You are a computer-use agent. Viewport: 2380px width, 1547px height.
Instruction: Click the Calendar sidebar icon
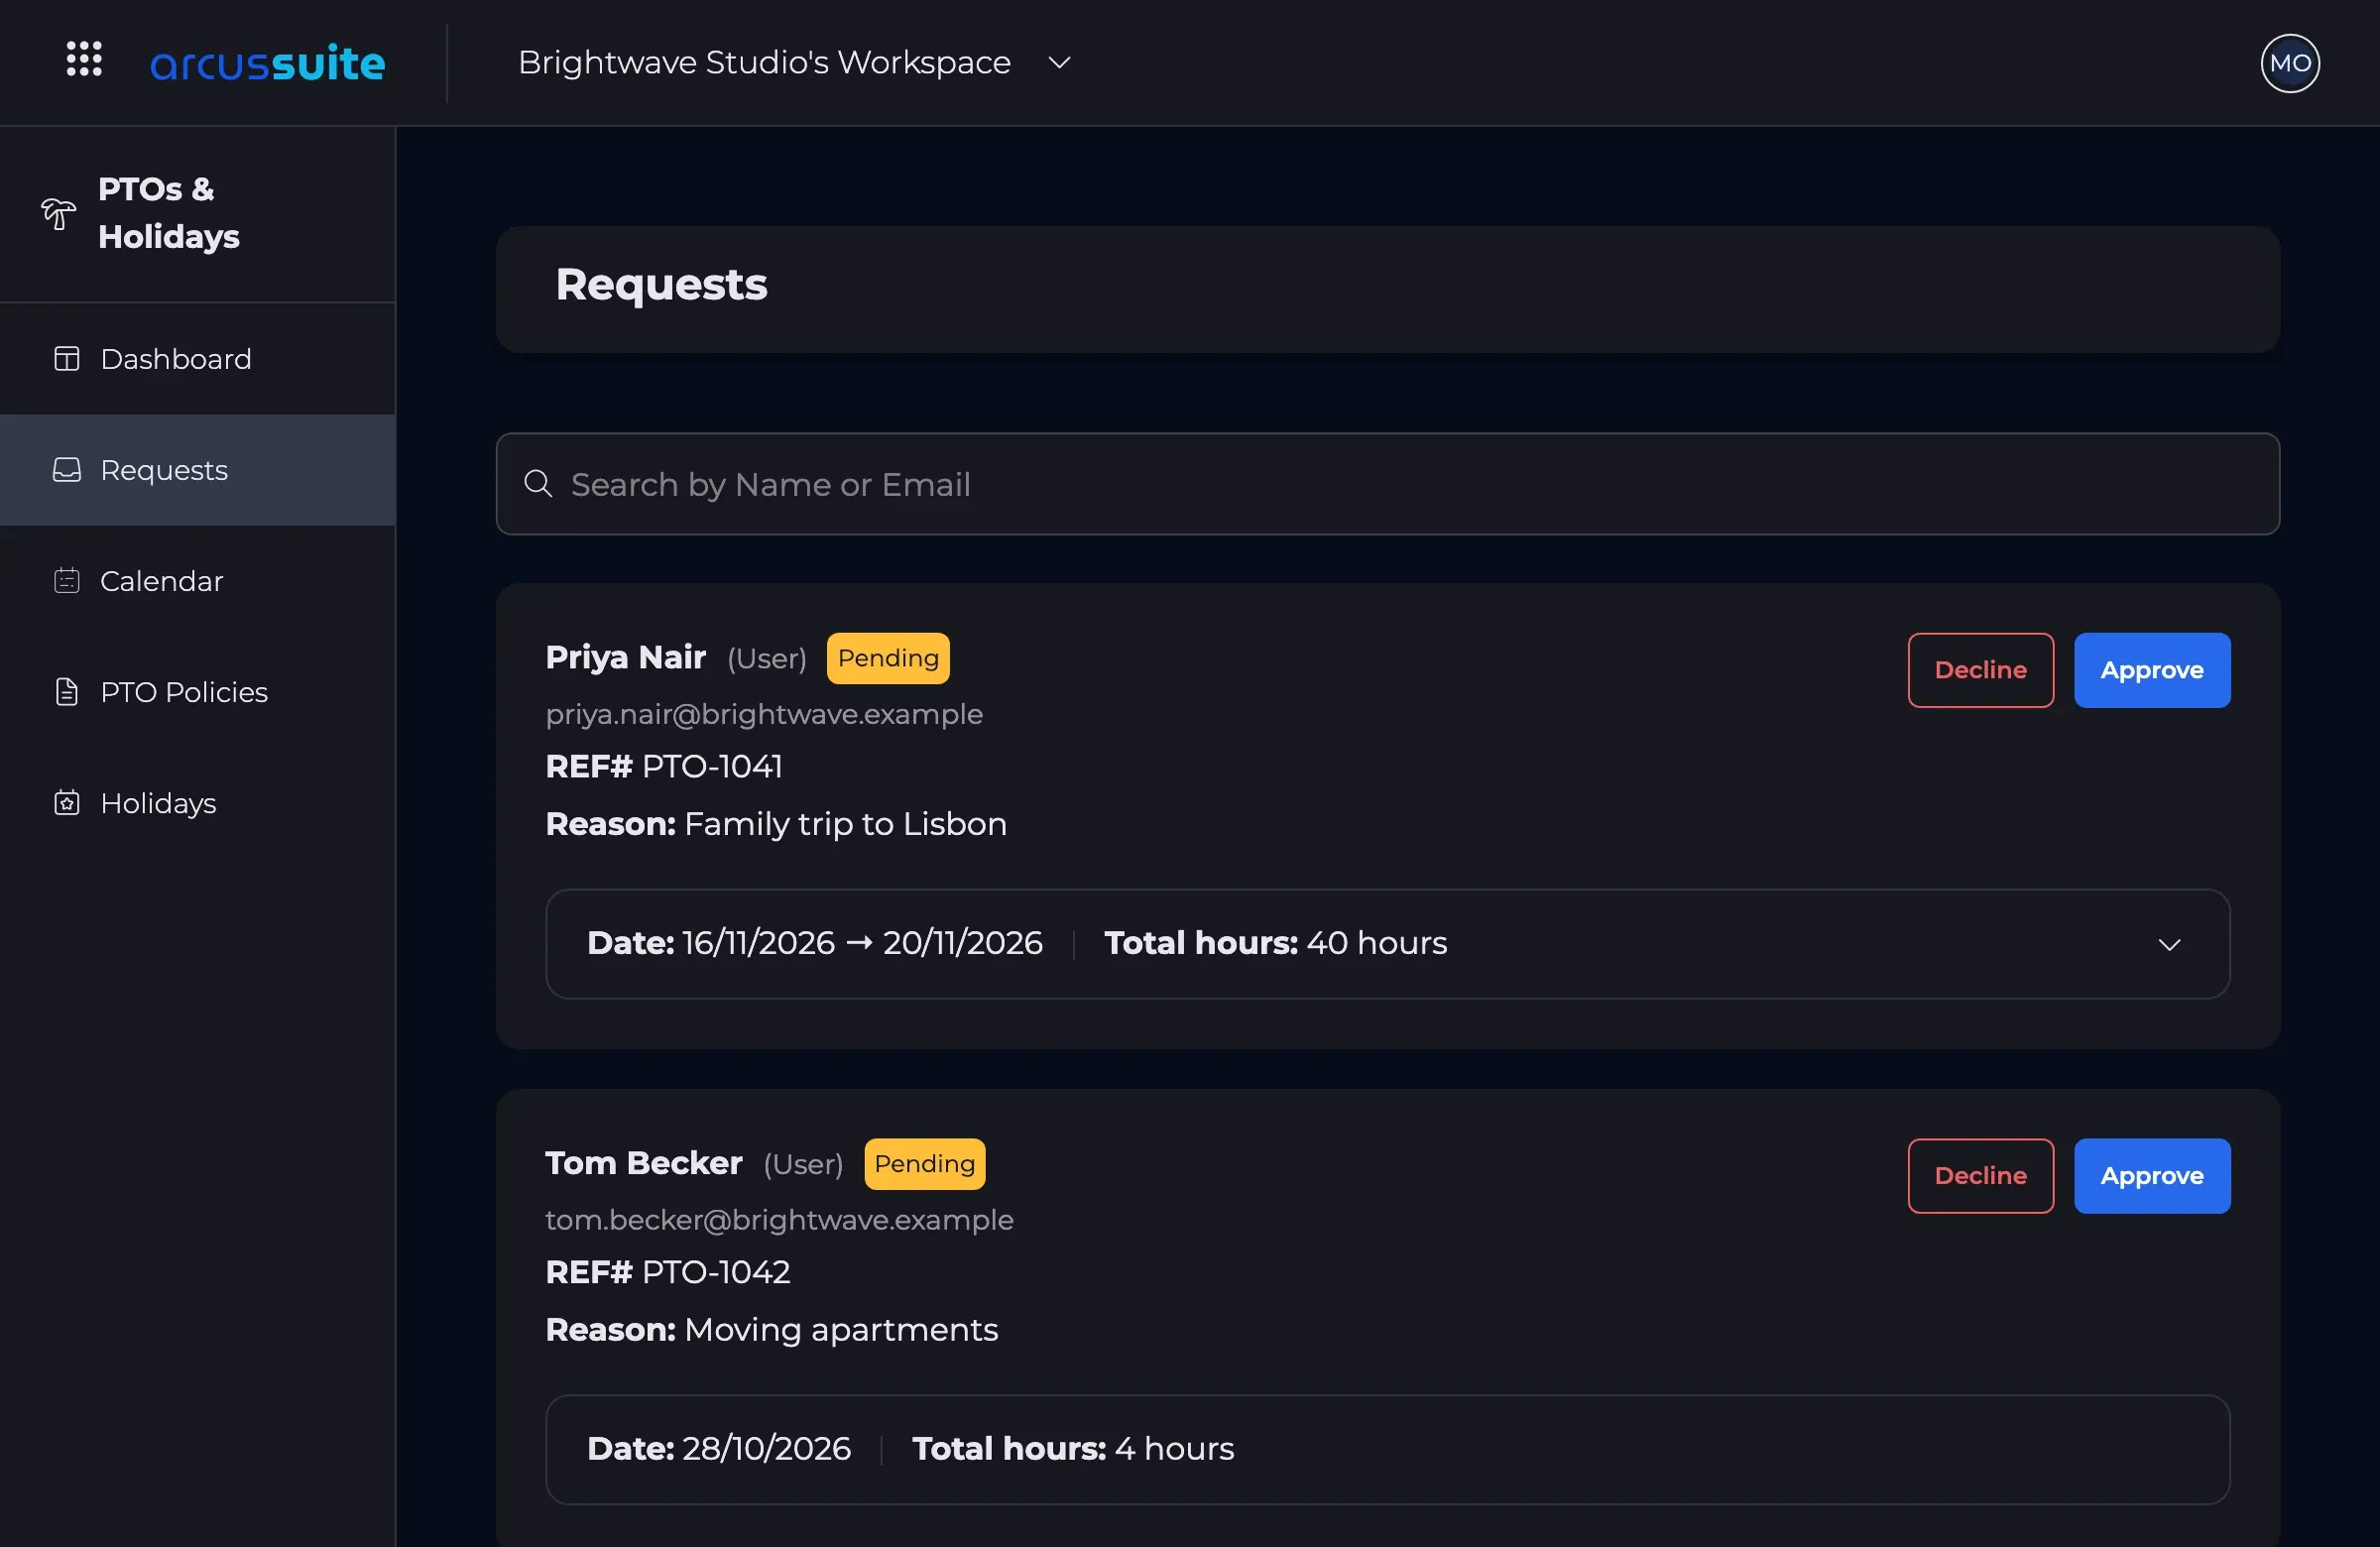pos(67,581)
